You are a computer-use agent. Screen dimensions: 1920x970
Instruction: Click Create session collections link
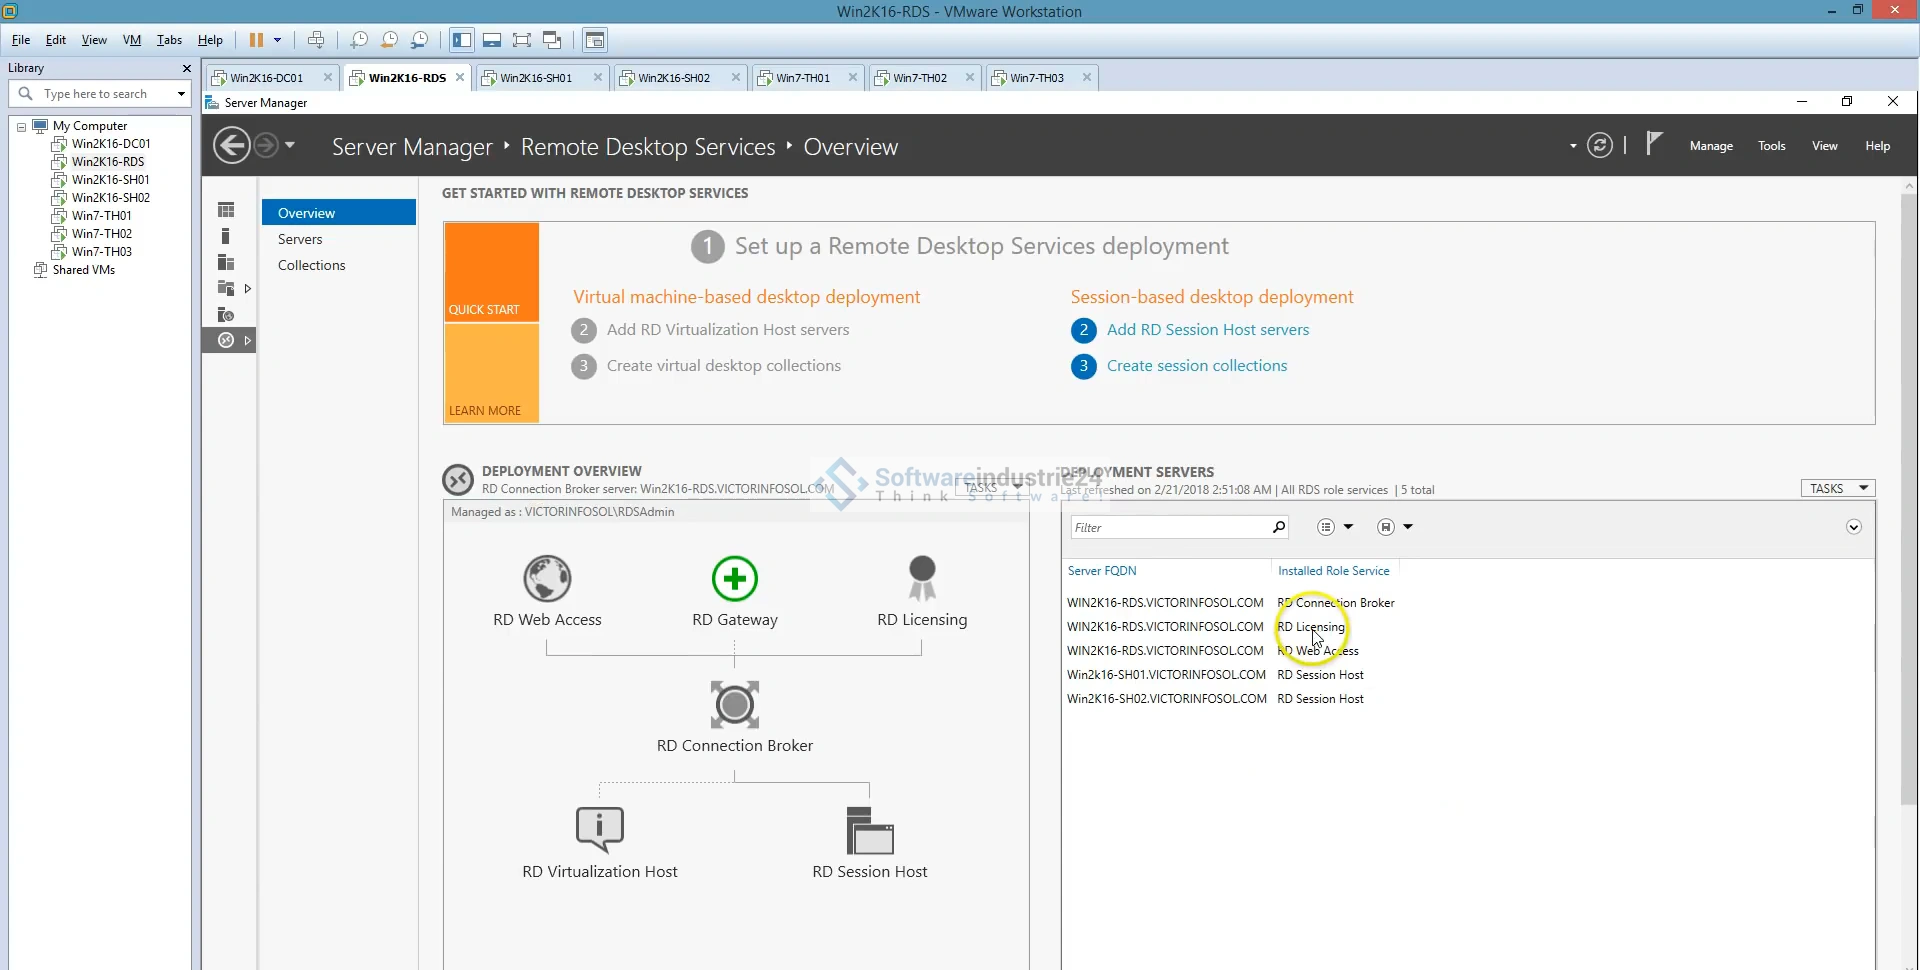point(1196,366)
